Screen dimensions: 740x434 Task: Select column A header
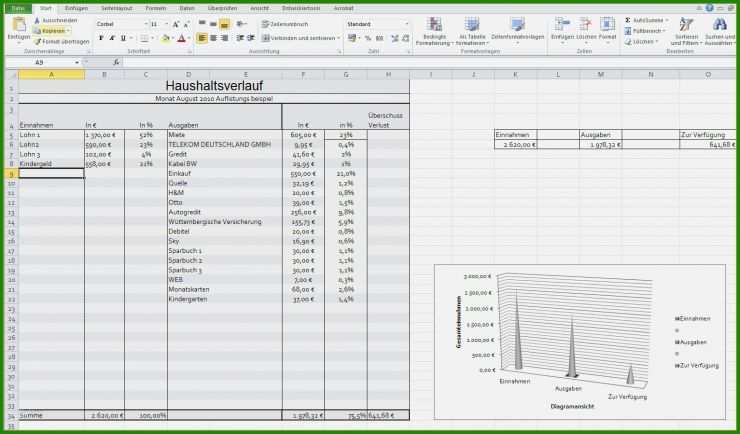click(51, 75)
